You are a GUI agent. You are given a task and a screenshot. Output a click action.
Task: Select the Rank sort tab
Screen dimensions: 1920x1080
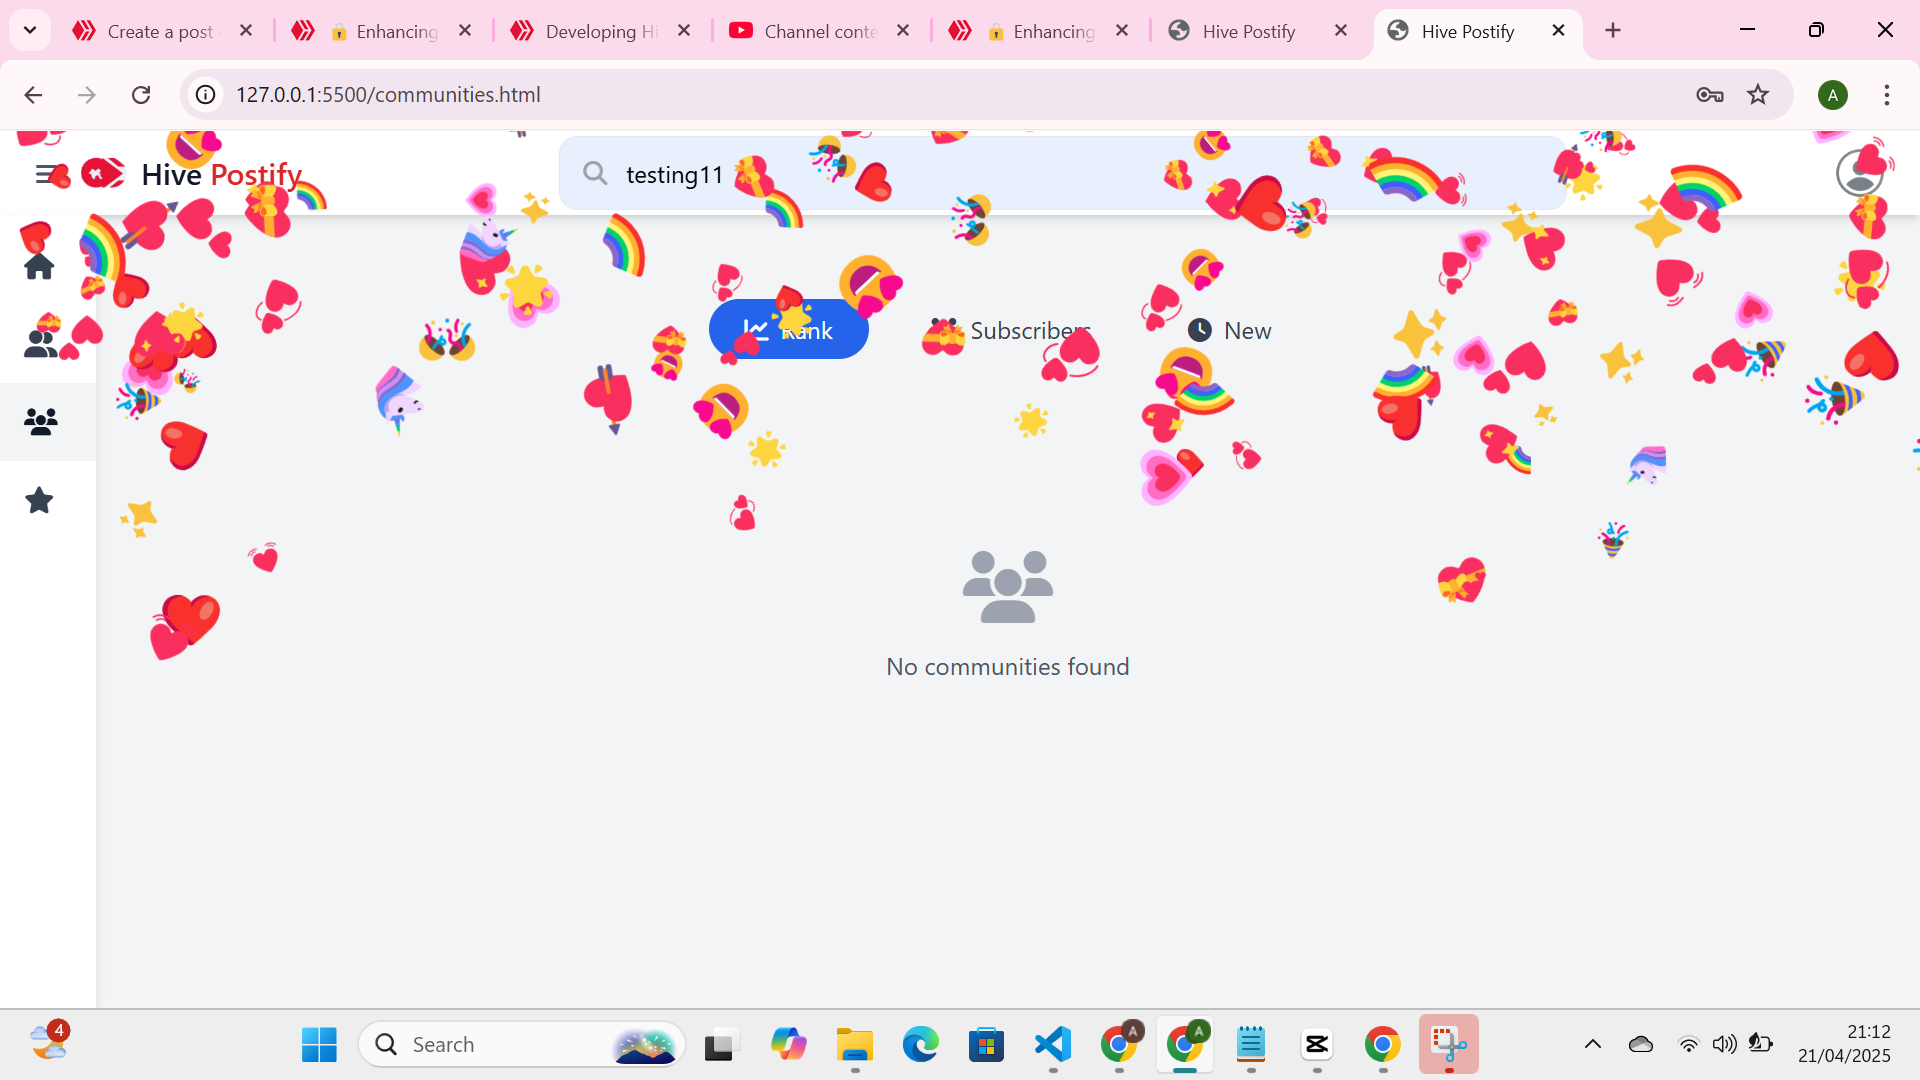788,330
